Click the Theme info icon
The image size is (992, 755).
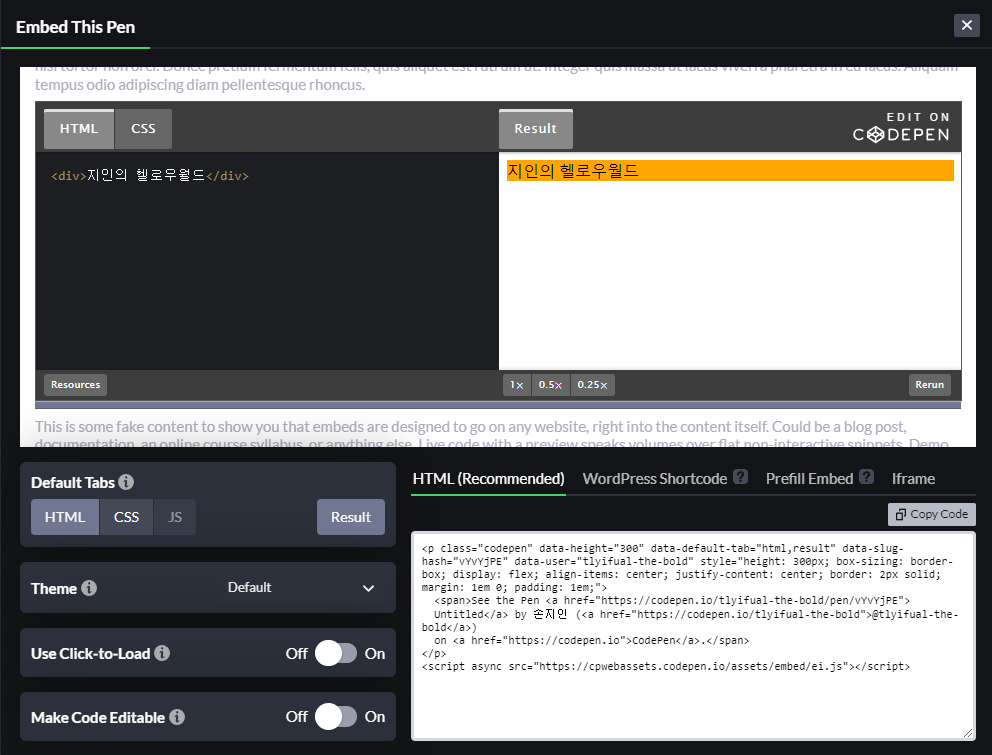(x=89, y=588)
